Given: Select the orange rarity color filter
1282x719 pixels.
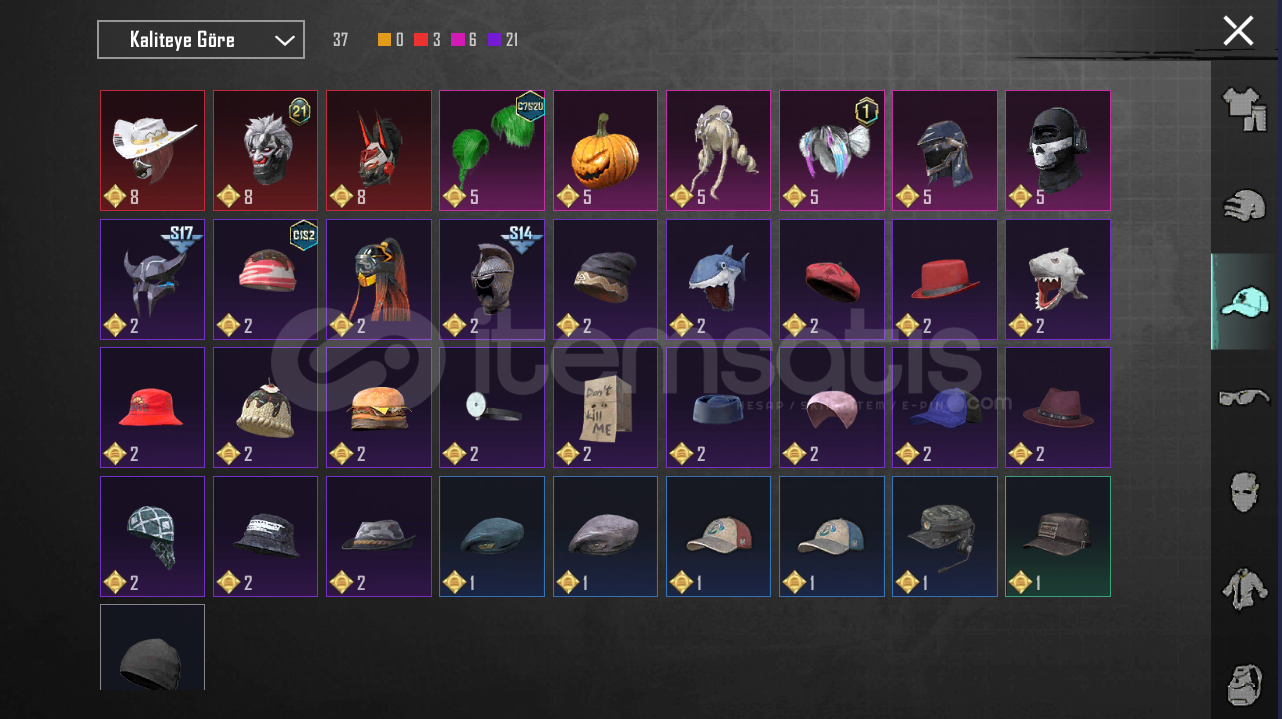Looking at the screenshot, I should coord(384,40).
